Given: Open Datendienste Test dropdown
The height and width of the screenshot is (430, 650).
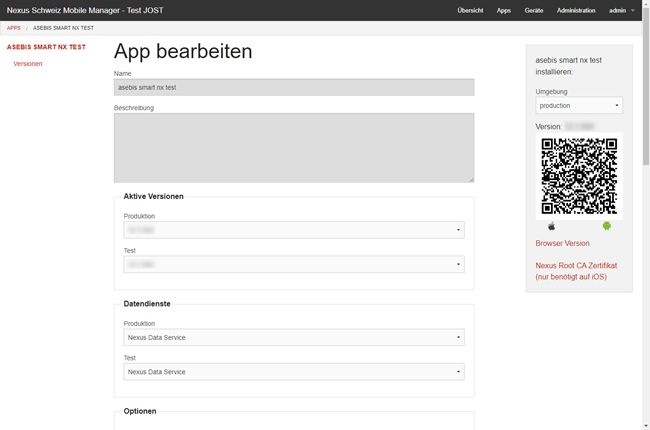Looking at the screenshot, I should [294, 372].
